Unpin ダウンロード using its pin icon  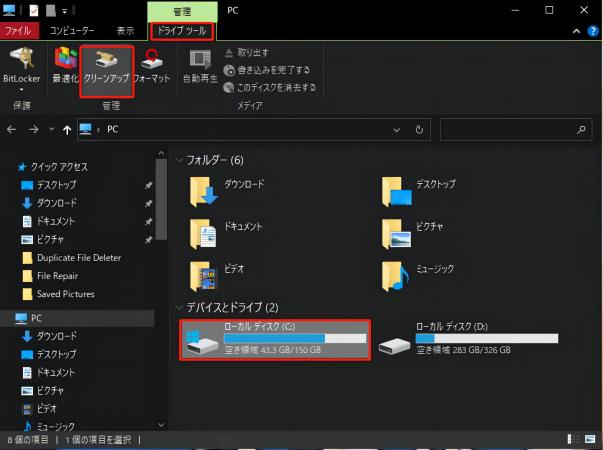(148, 203)
